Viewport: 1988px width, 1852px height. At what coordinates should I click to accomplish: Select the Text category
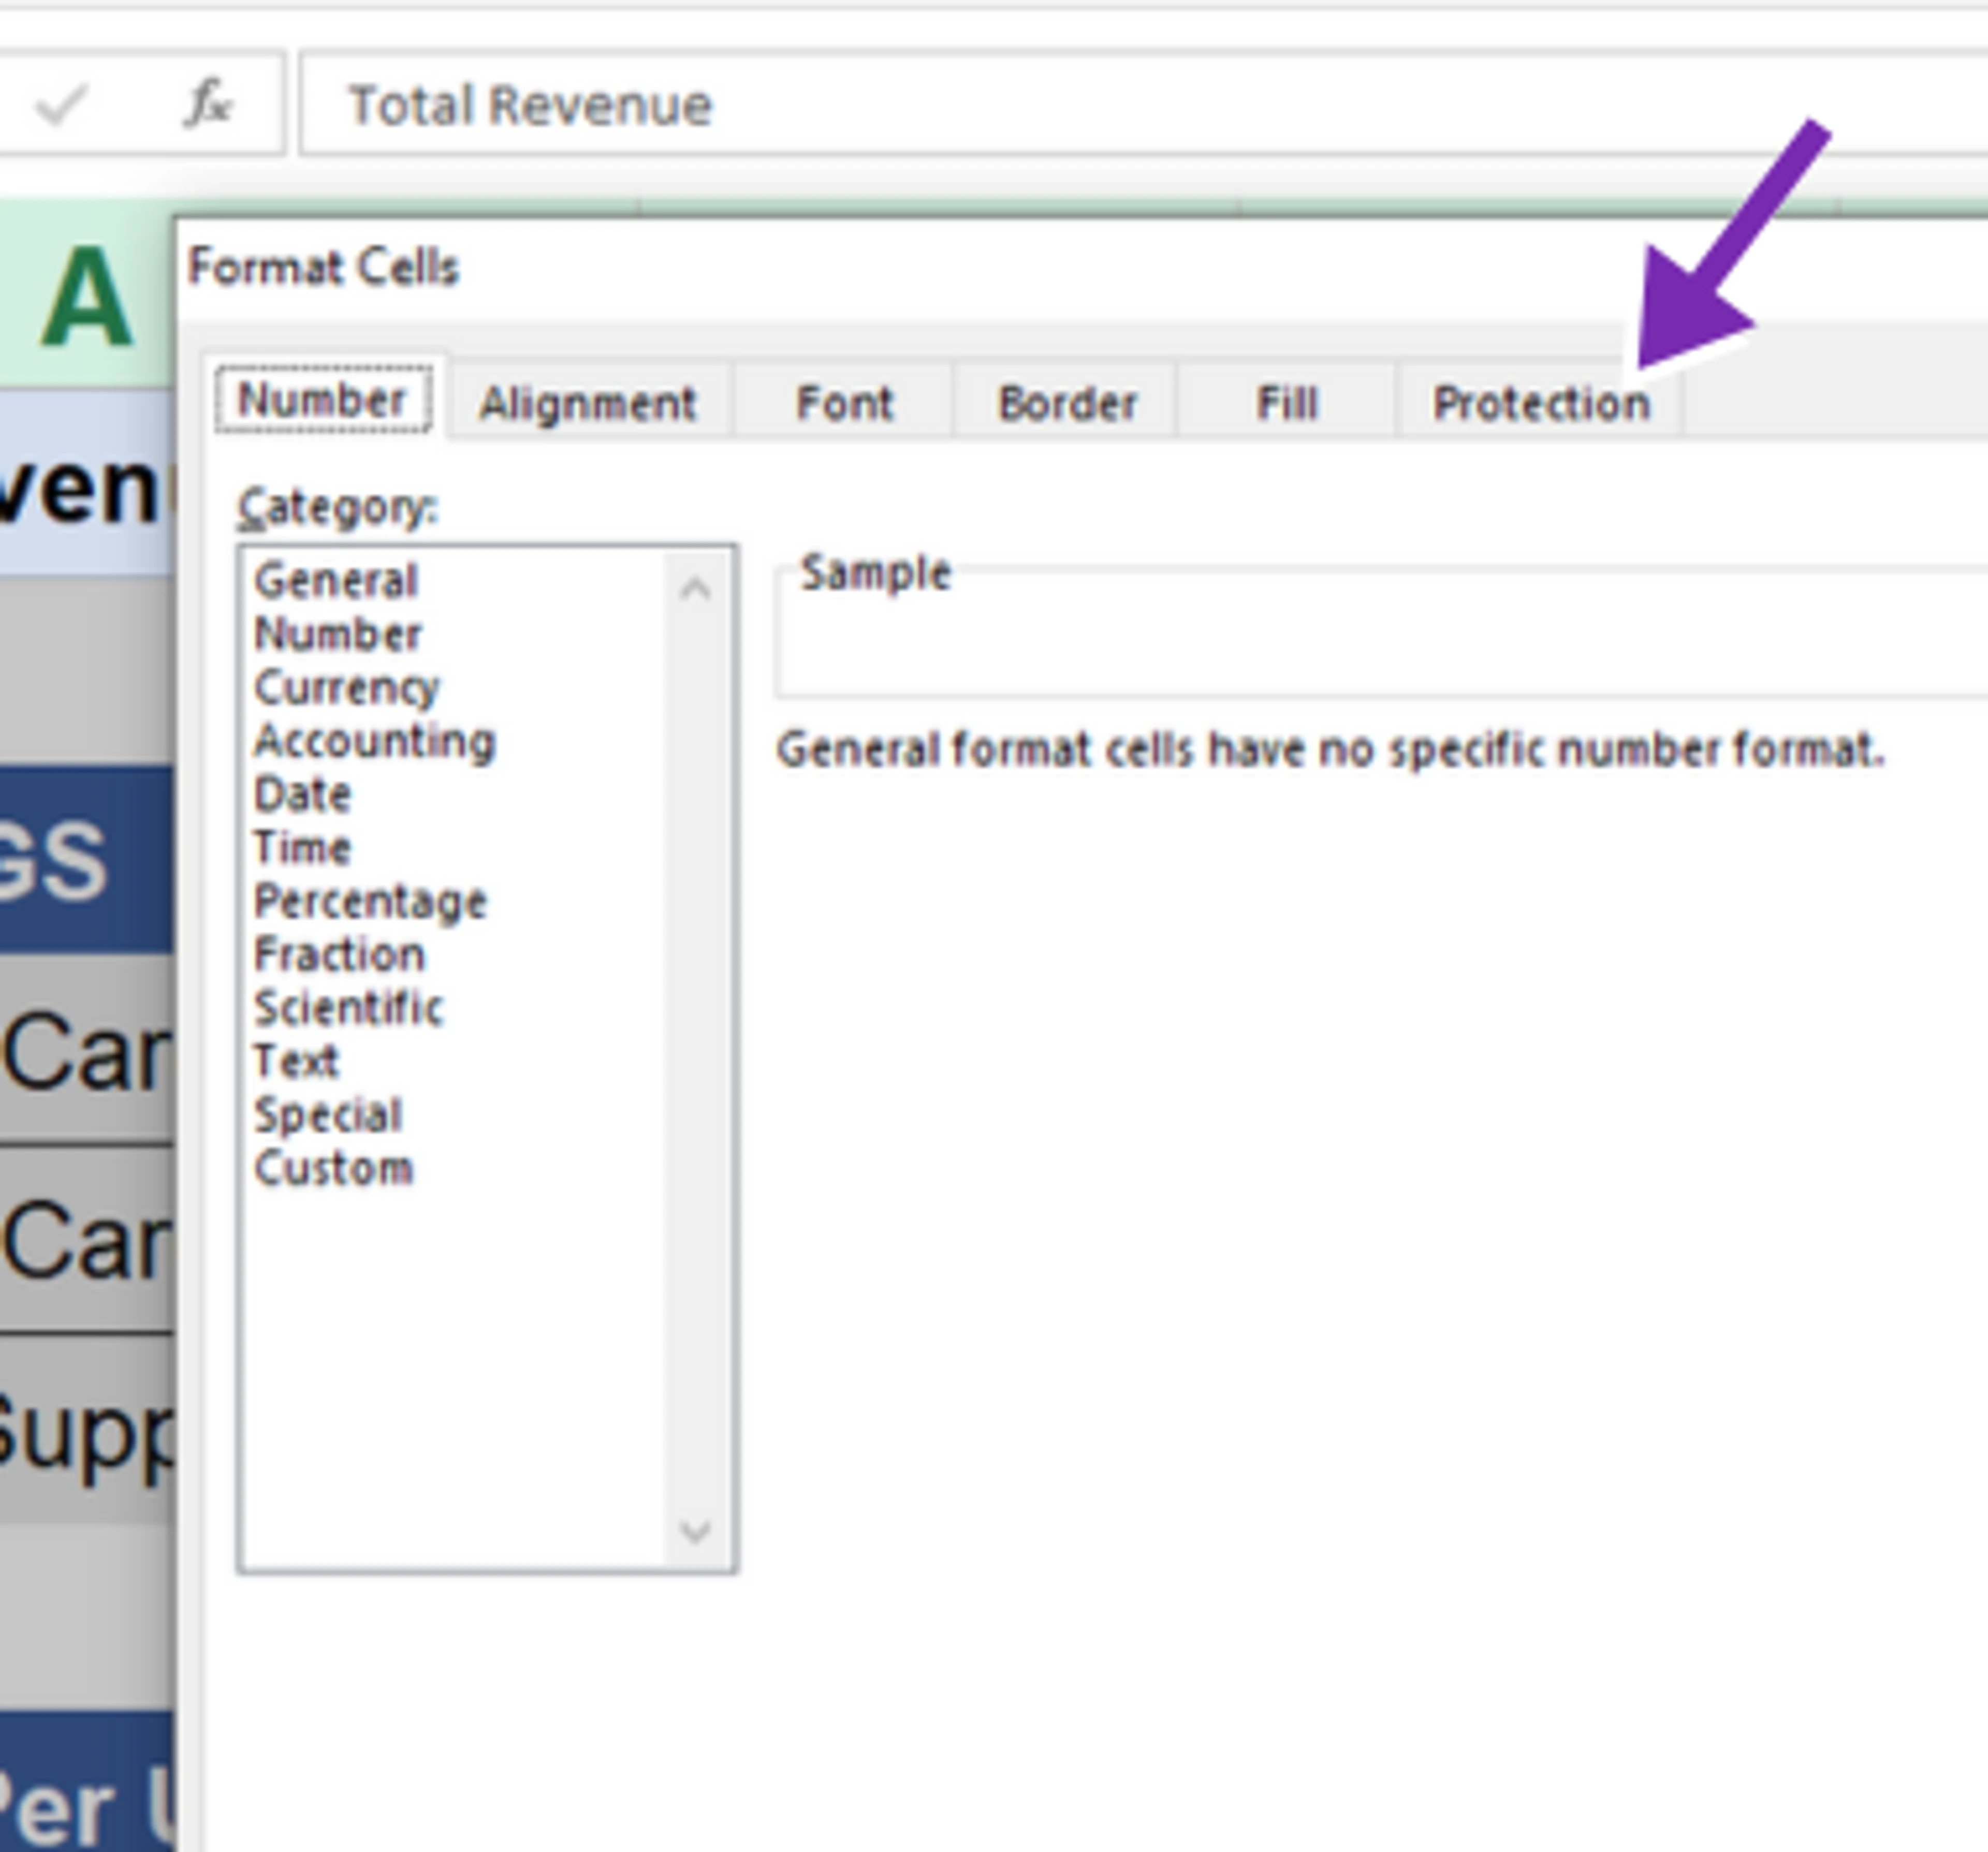(x=296, y=1061)
